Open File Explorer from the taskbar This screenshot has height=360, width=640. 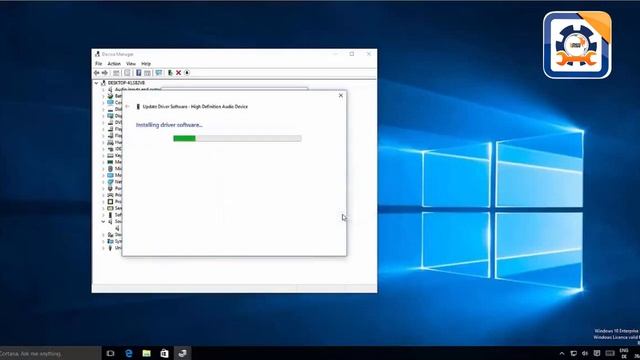pos(147,353)
